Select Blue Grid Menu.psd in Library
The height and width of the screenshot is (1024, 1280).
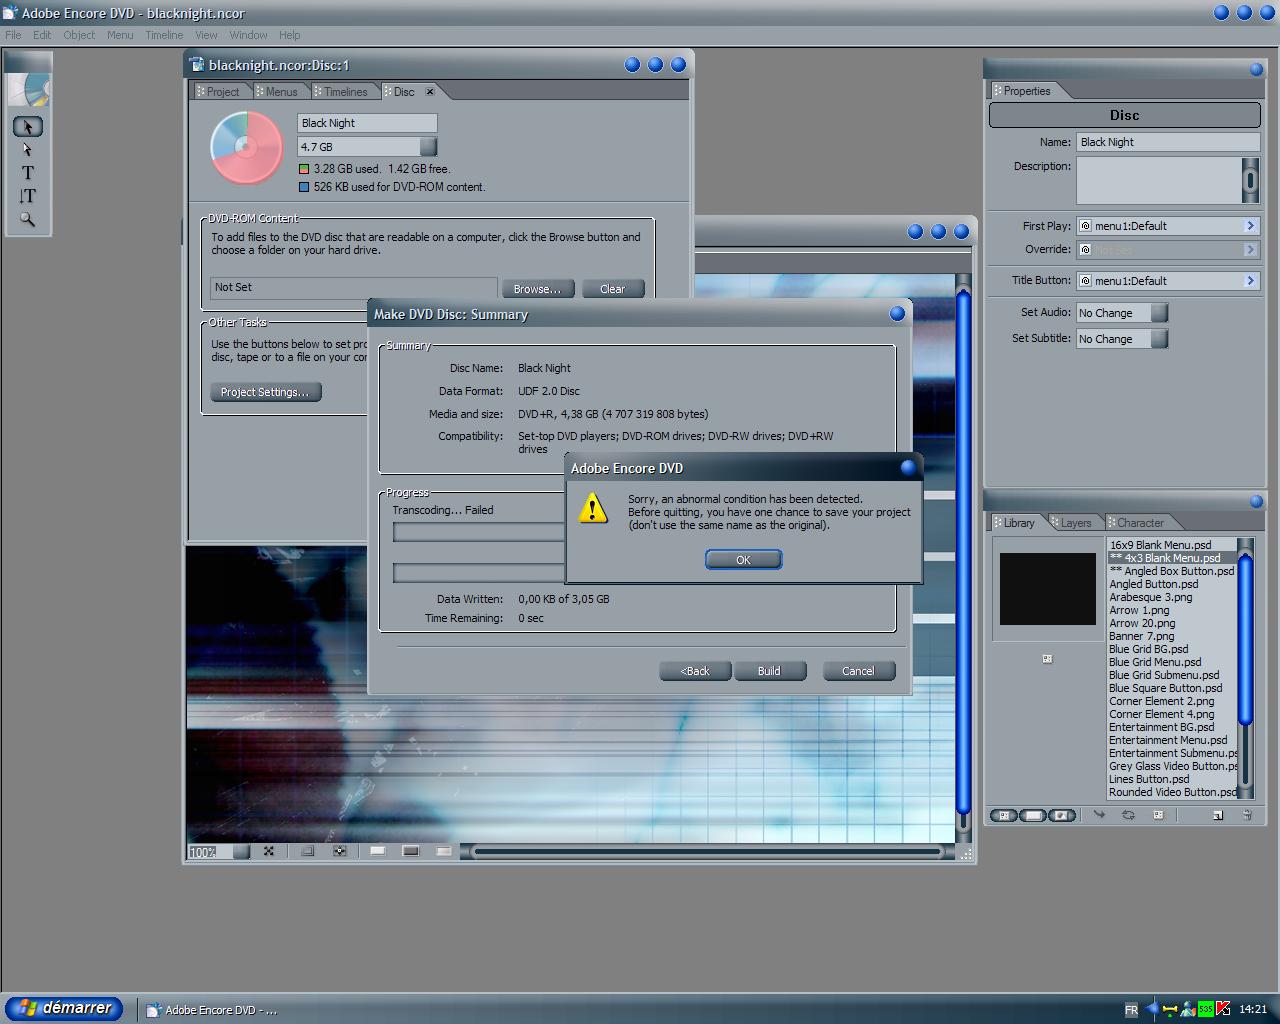click(x=1155, y=662)
